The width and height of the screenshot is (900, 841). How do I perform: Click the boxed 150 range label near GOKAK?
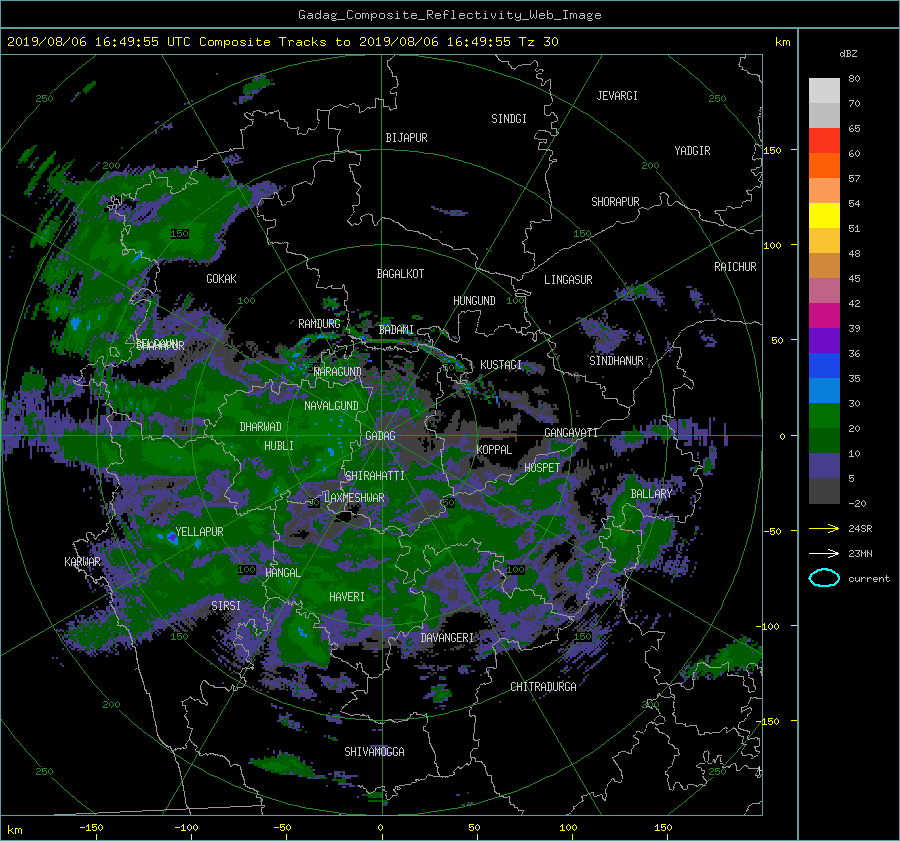click(x=180, y=234)
